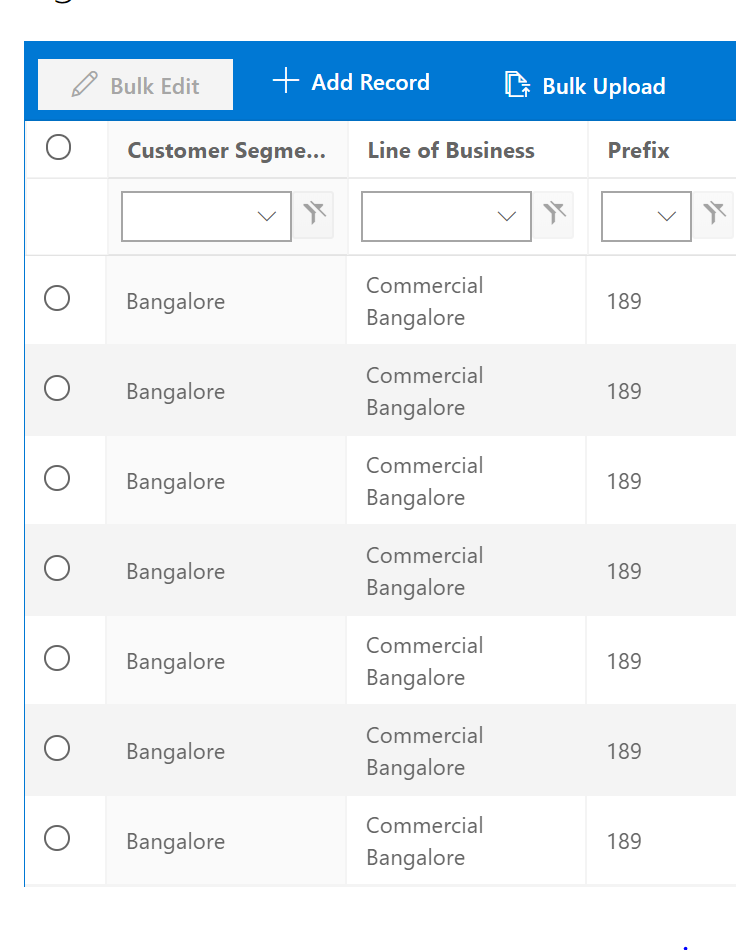Select the third row's radio button

pos(57,478)
